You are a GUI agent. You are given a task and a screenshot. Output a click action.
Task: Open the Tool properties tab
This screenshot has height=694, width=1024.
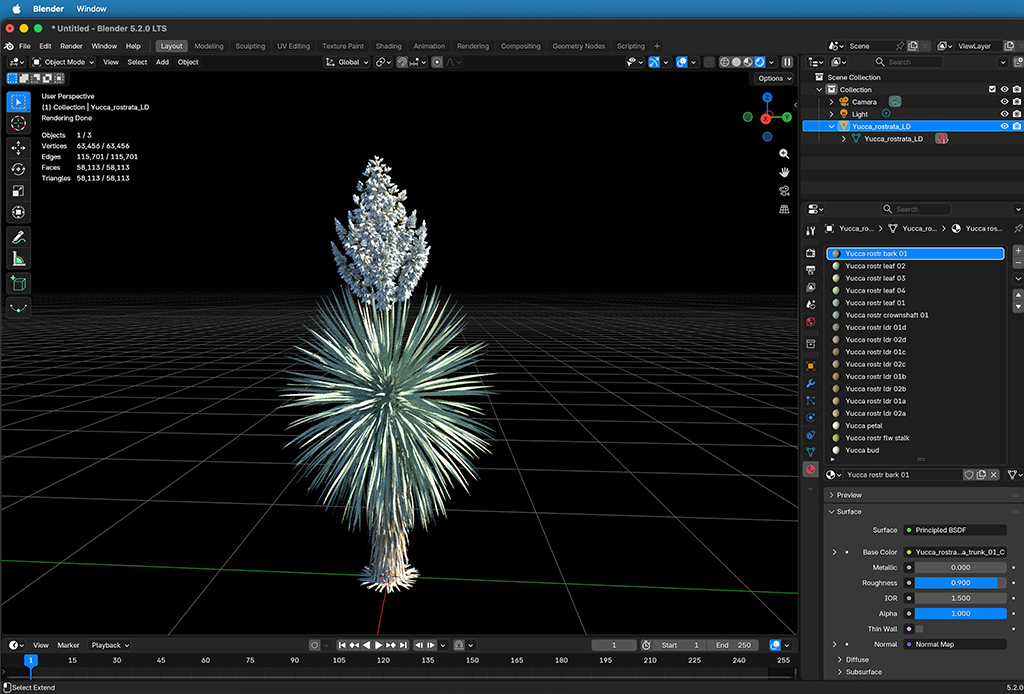point(810,230)
